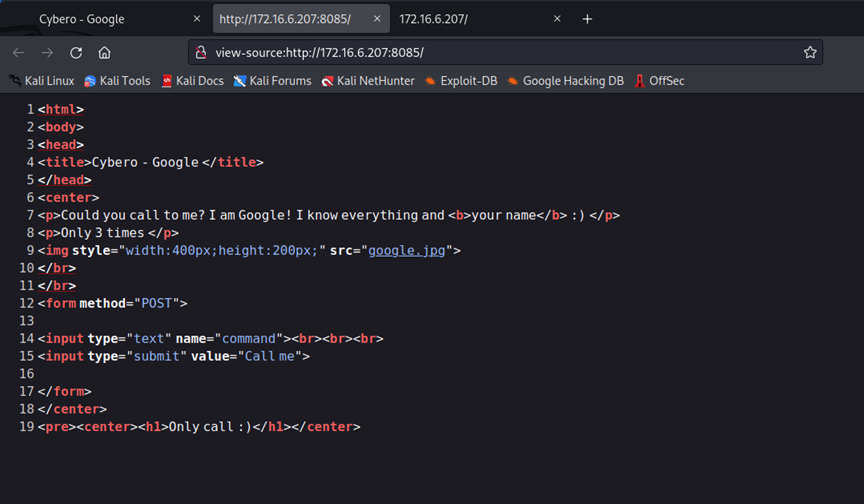Close the http://172.16.6.207:8085/ tab
Image resolution: width=864 pixels, height=504 pixels.
coord(377,19)
